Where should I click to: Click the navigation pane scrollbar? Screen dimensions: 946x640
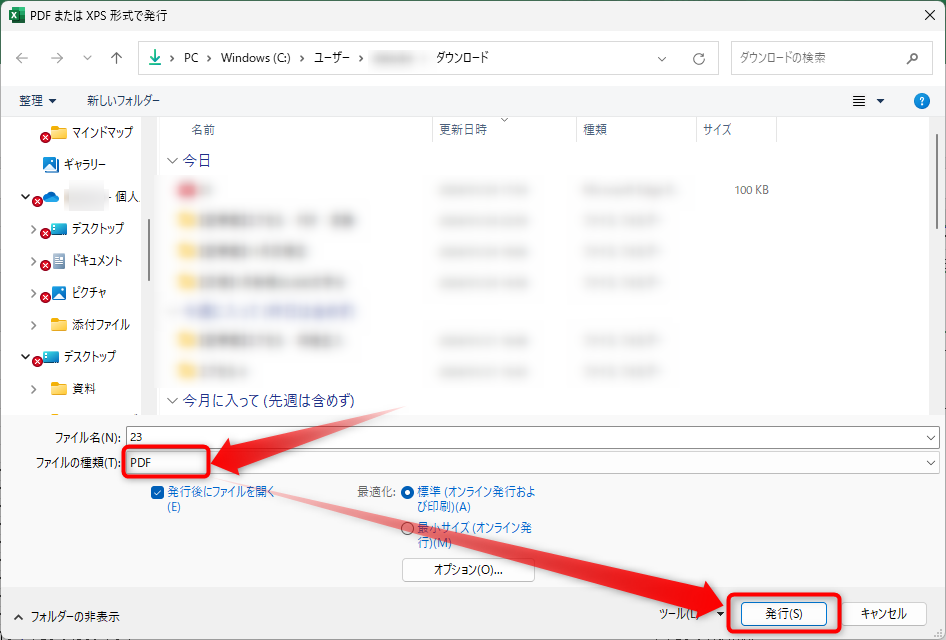pos(148,250)
